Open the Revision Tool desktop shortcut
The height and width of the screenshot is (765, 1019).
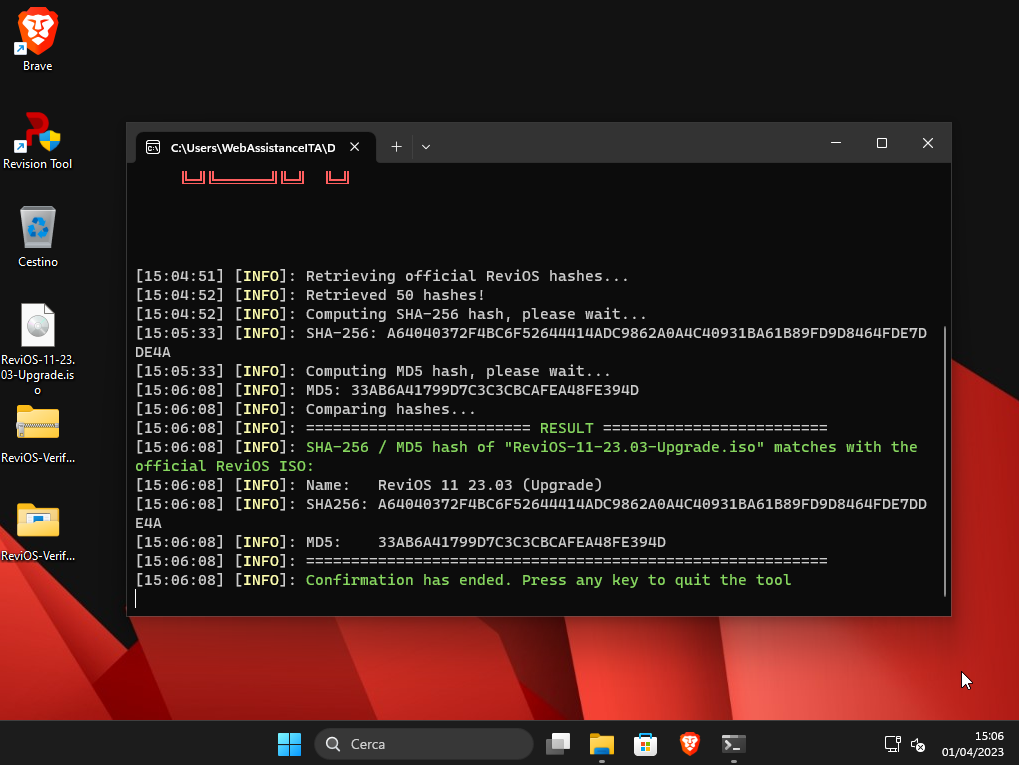38,140
